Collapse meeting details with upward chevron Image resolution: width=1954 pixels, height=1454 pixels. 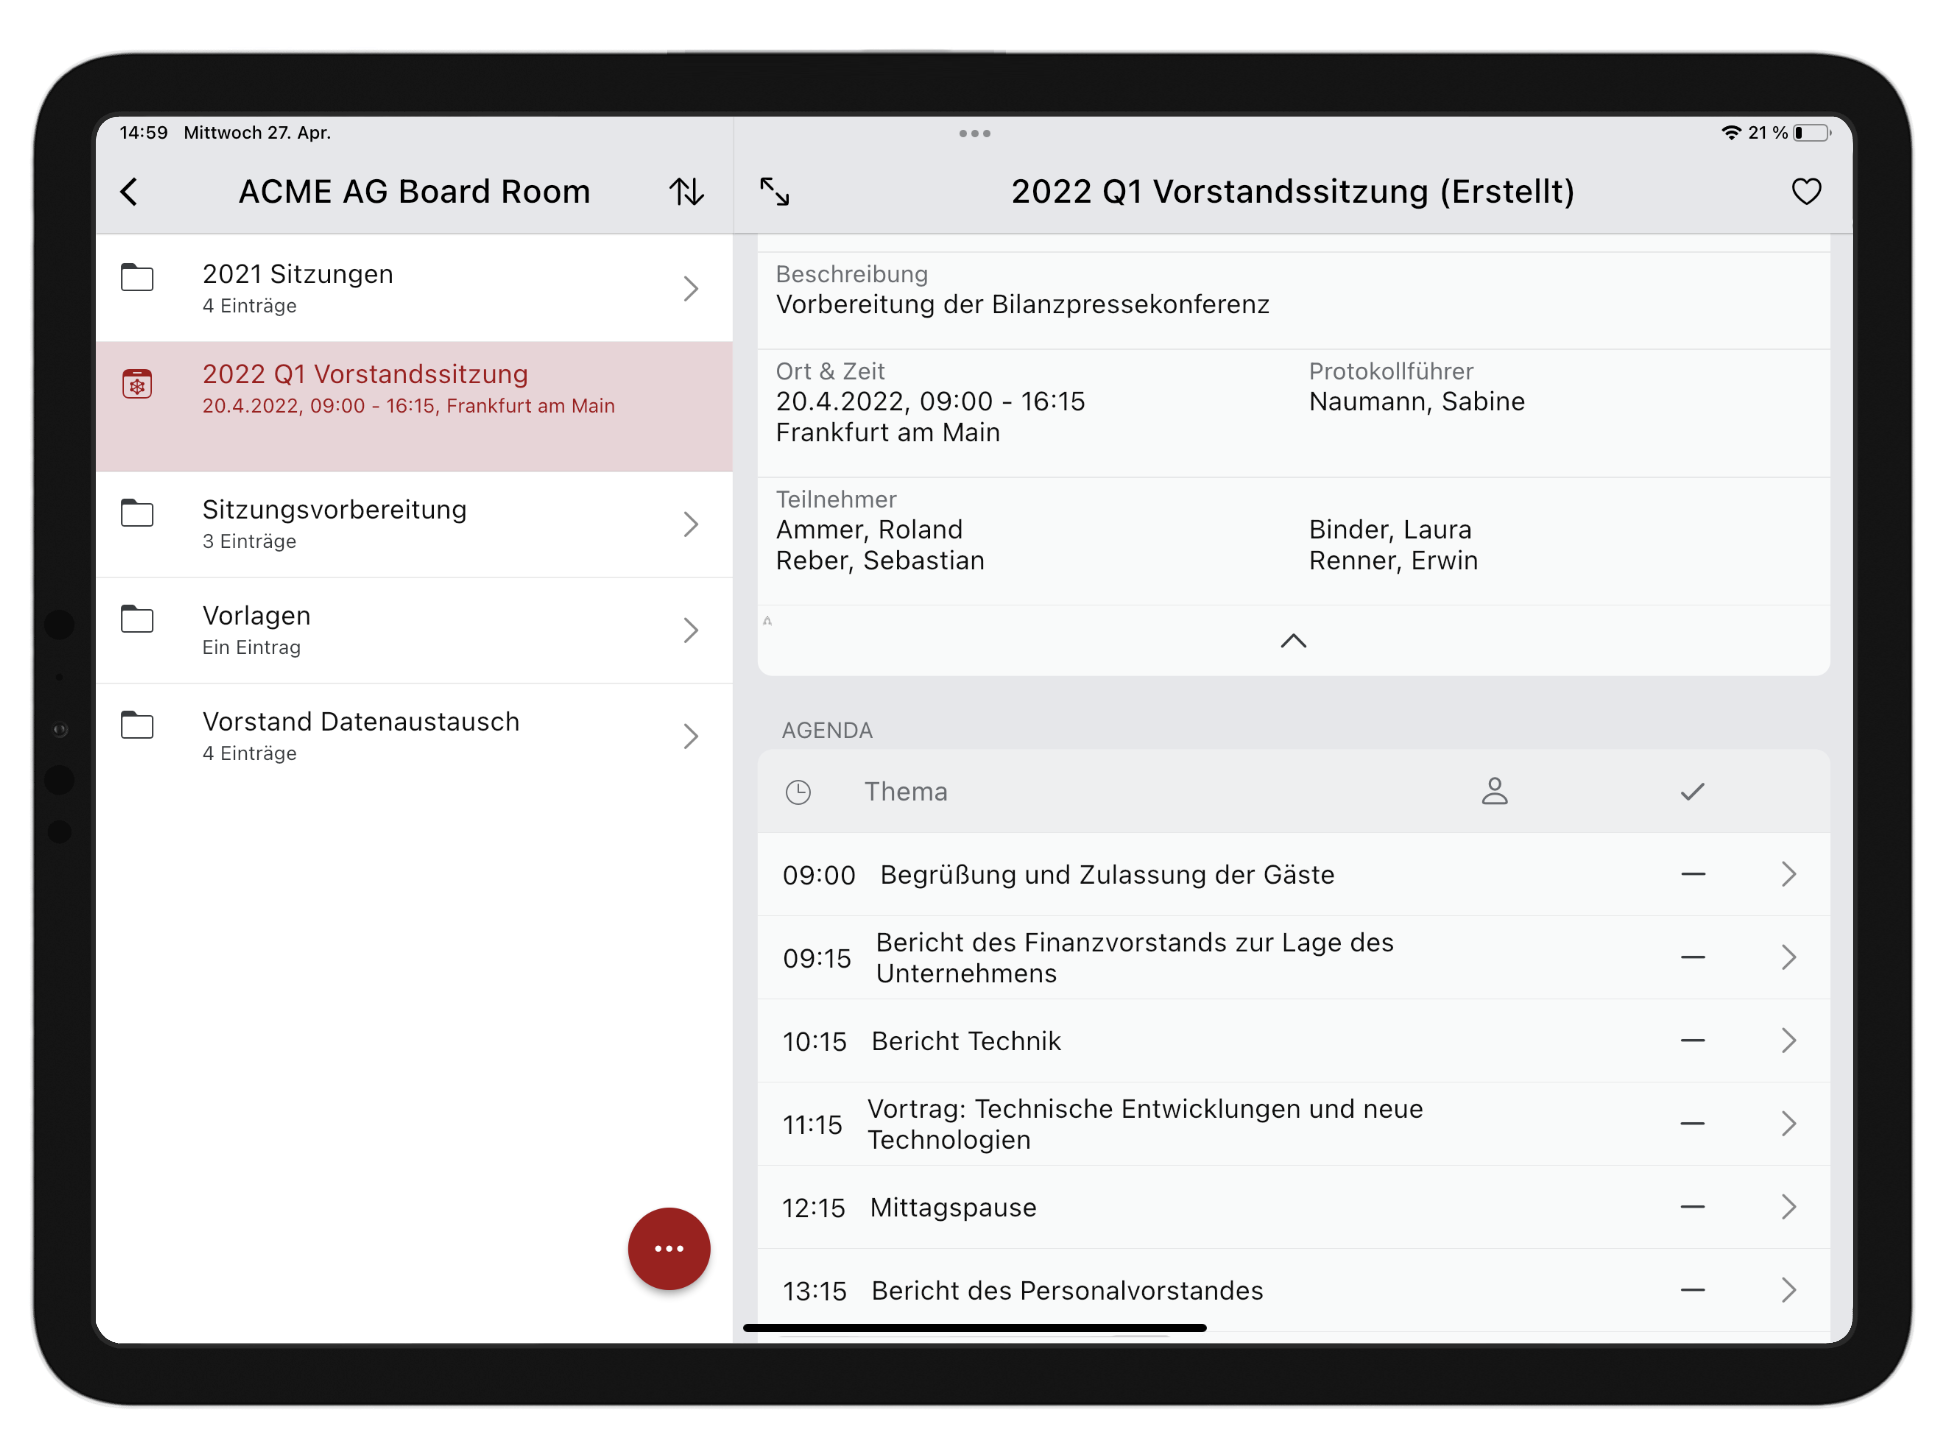coord(1293,641)
